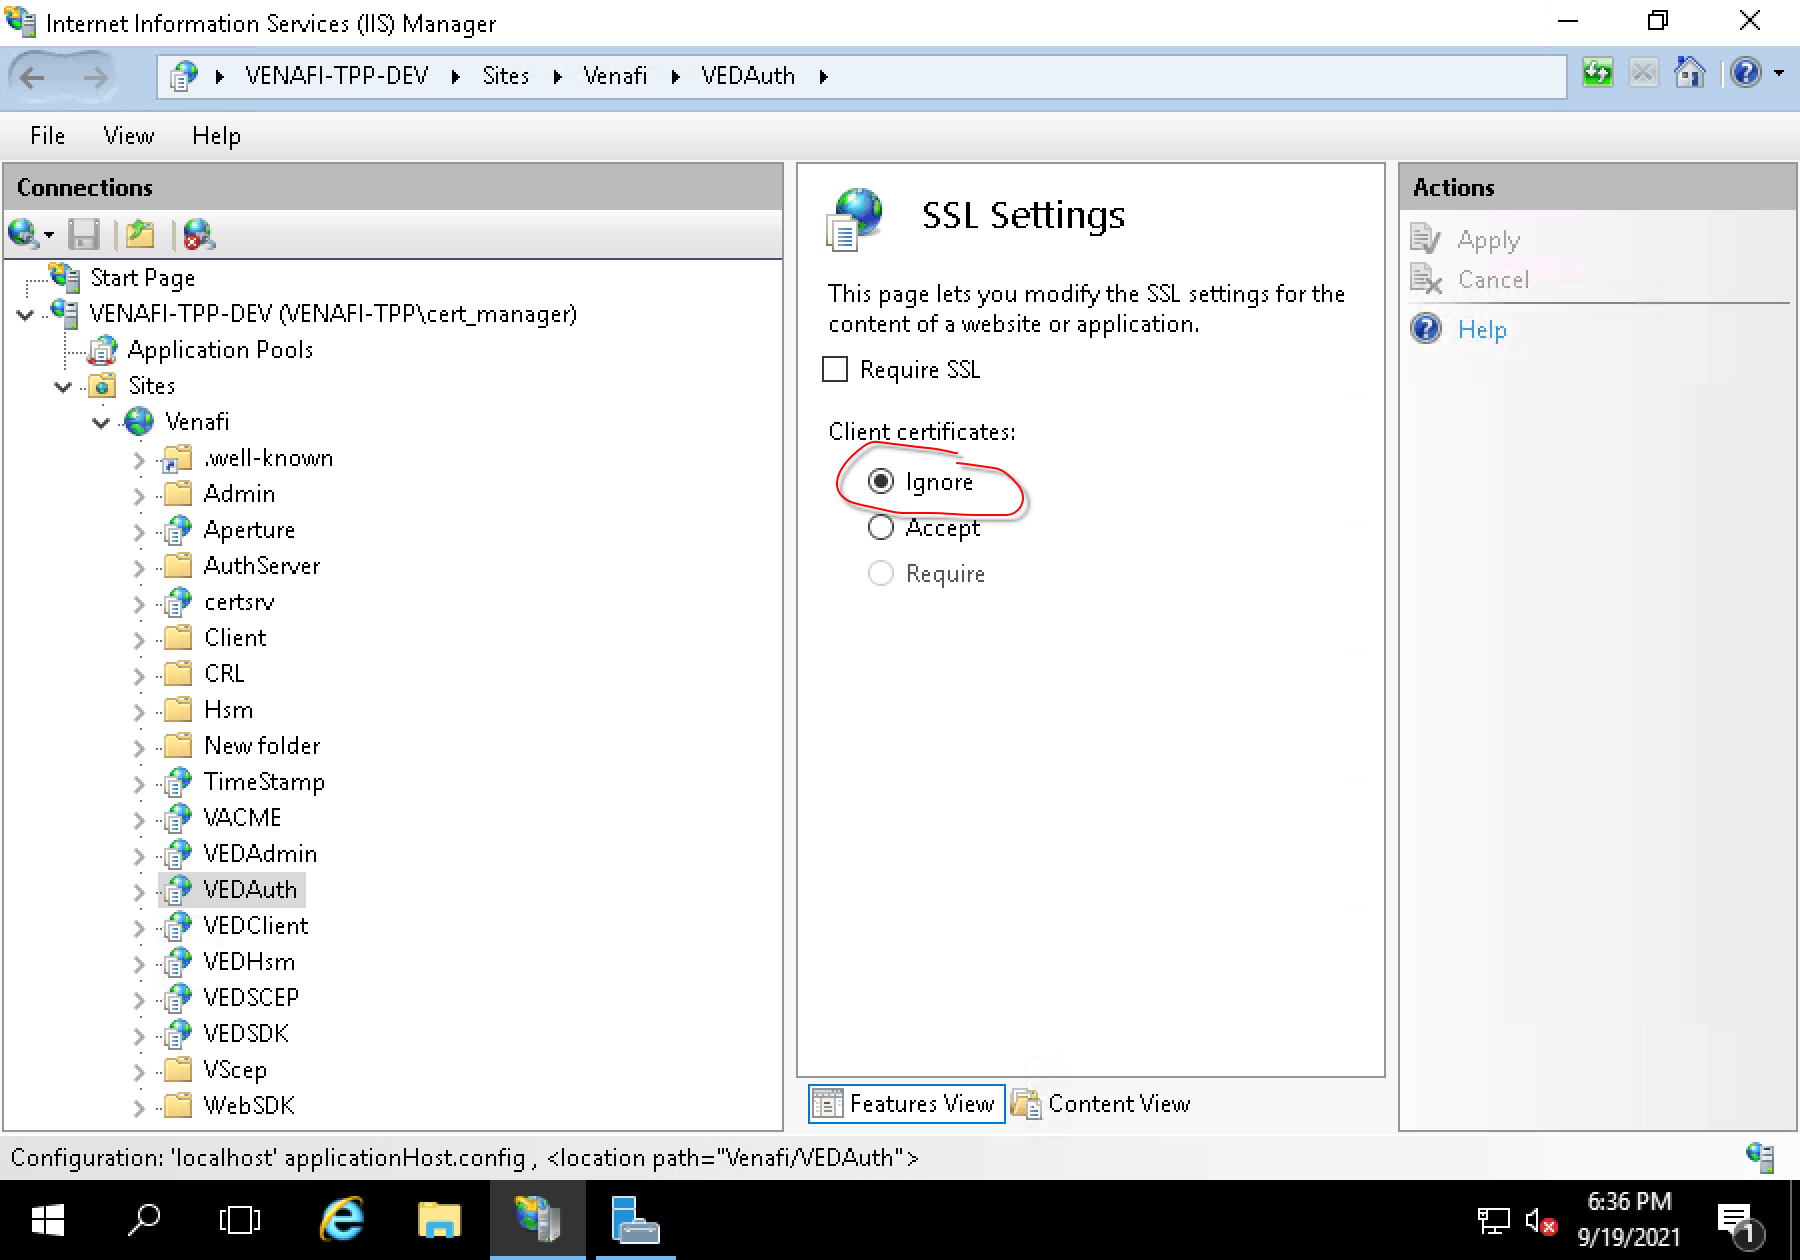Click the Hsm folder icon
1800x1260 pixels.
(178, 709)
